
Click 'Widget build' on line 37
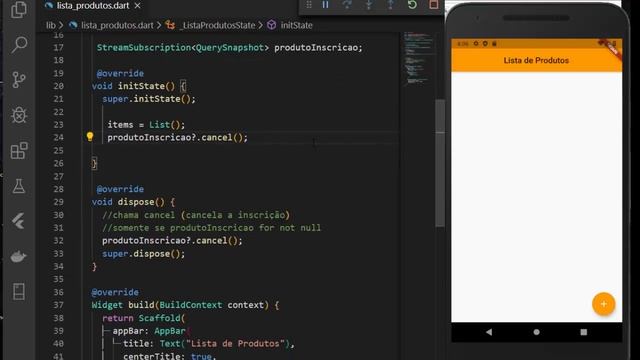123,305
